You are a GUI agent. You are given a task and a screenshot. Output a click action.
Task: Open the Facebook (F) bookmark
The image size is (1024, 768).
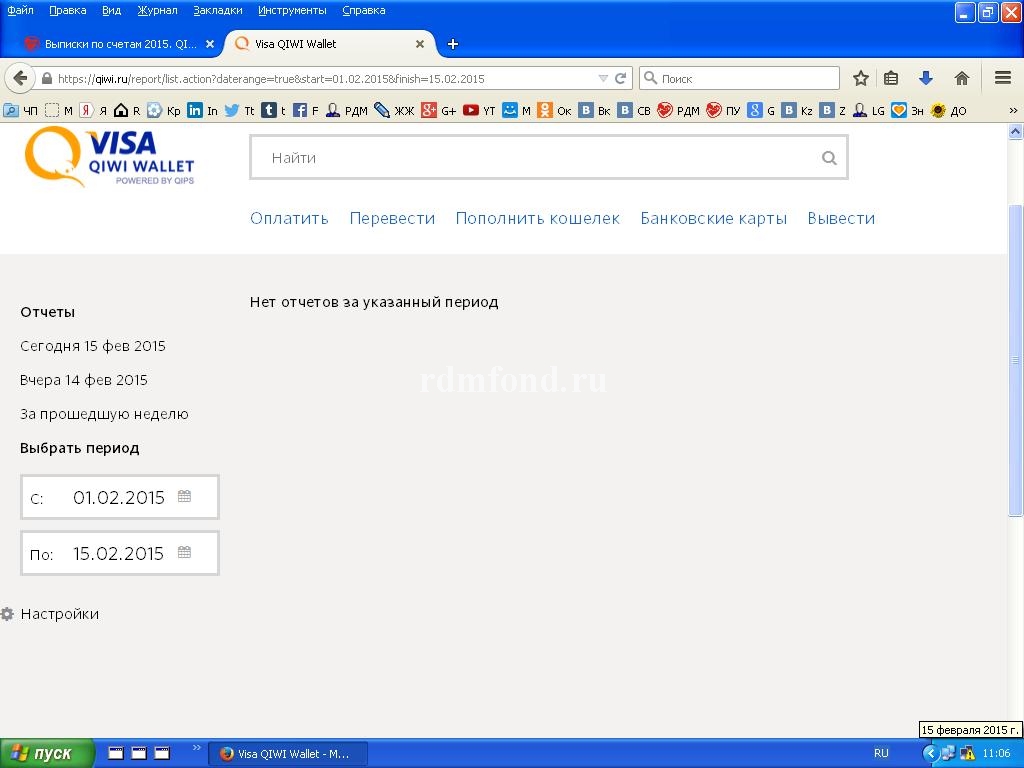click(x=306, y=110)
